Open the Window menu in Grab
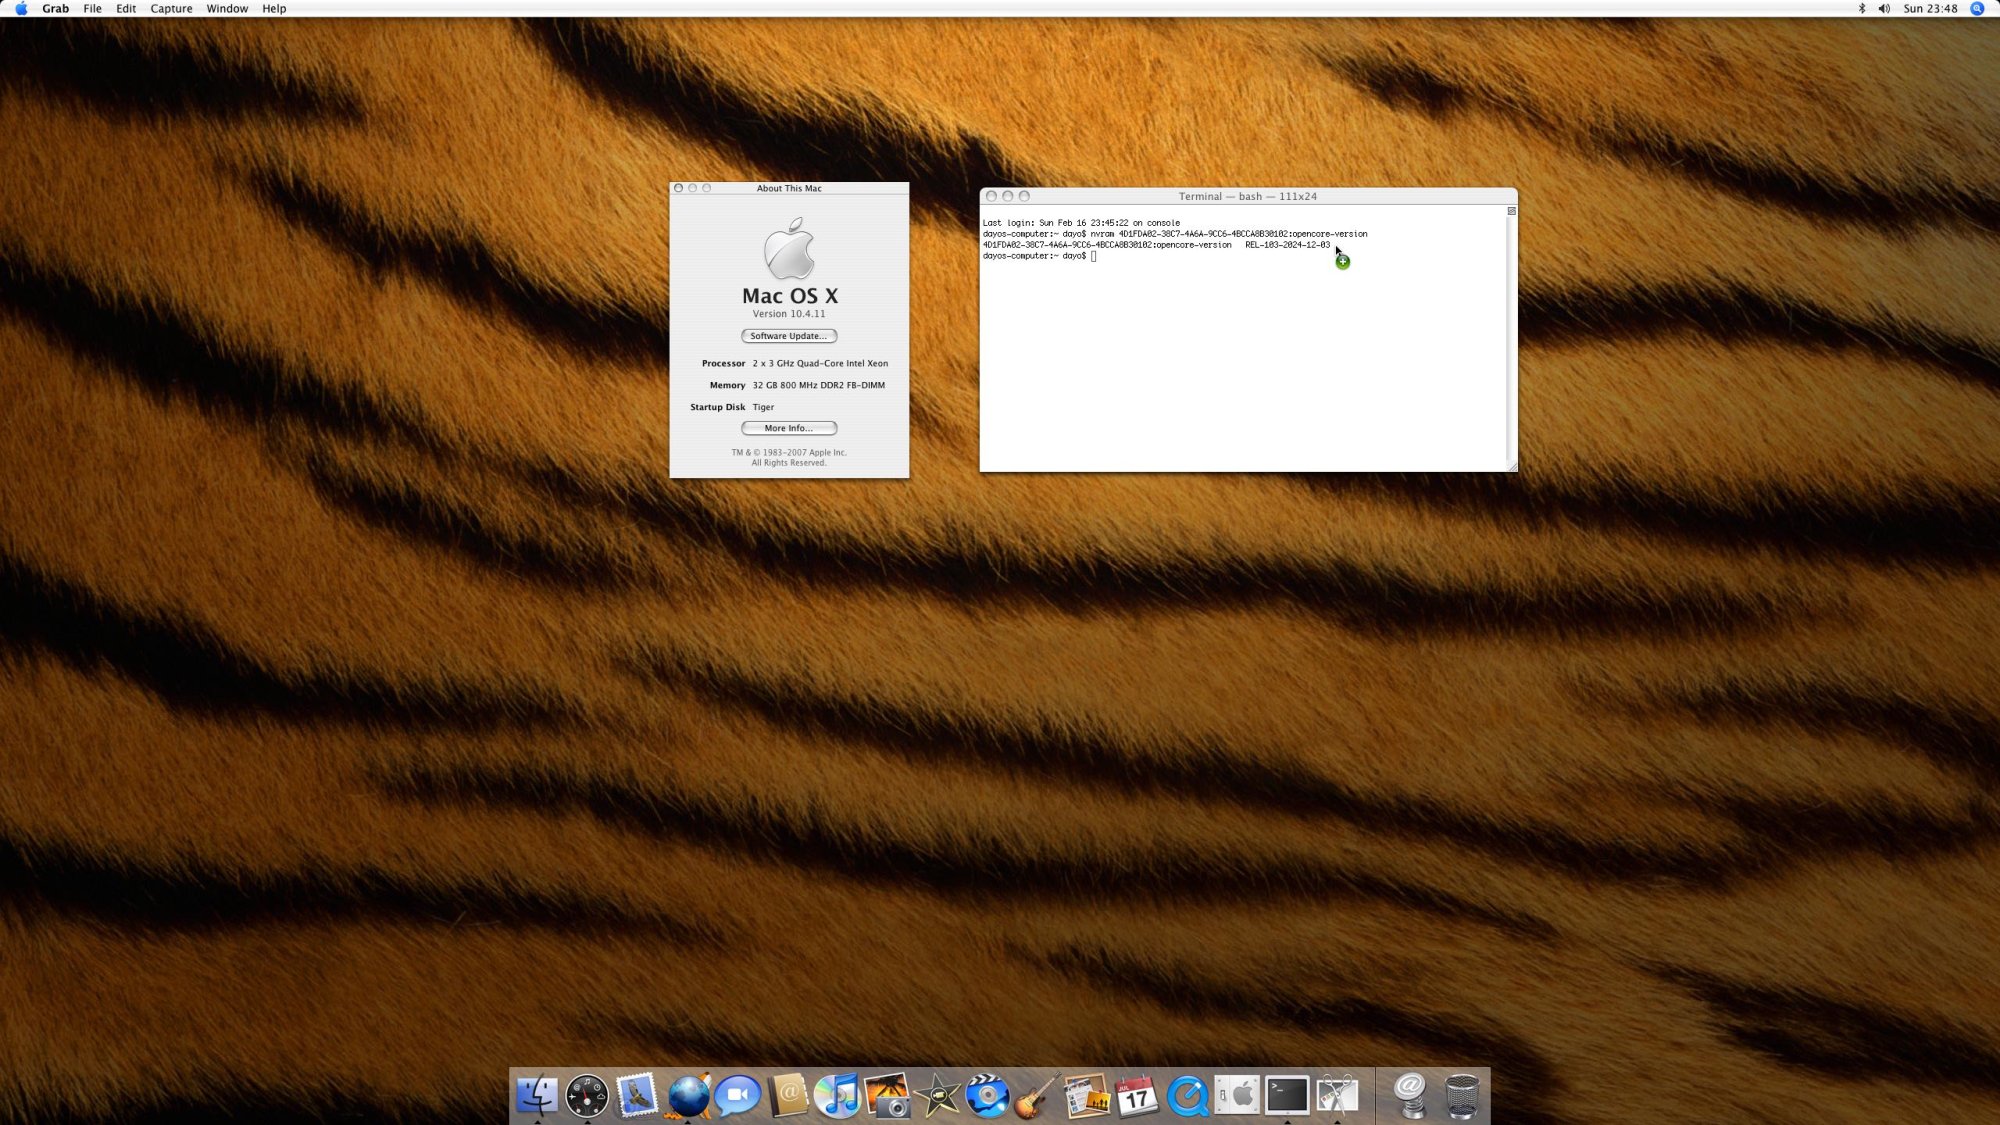The height and width of the screenshot is (1125, 2000). (x=227, y=9)
